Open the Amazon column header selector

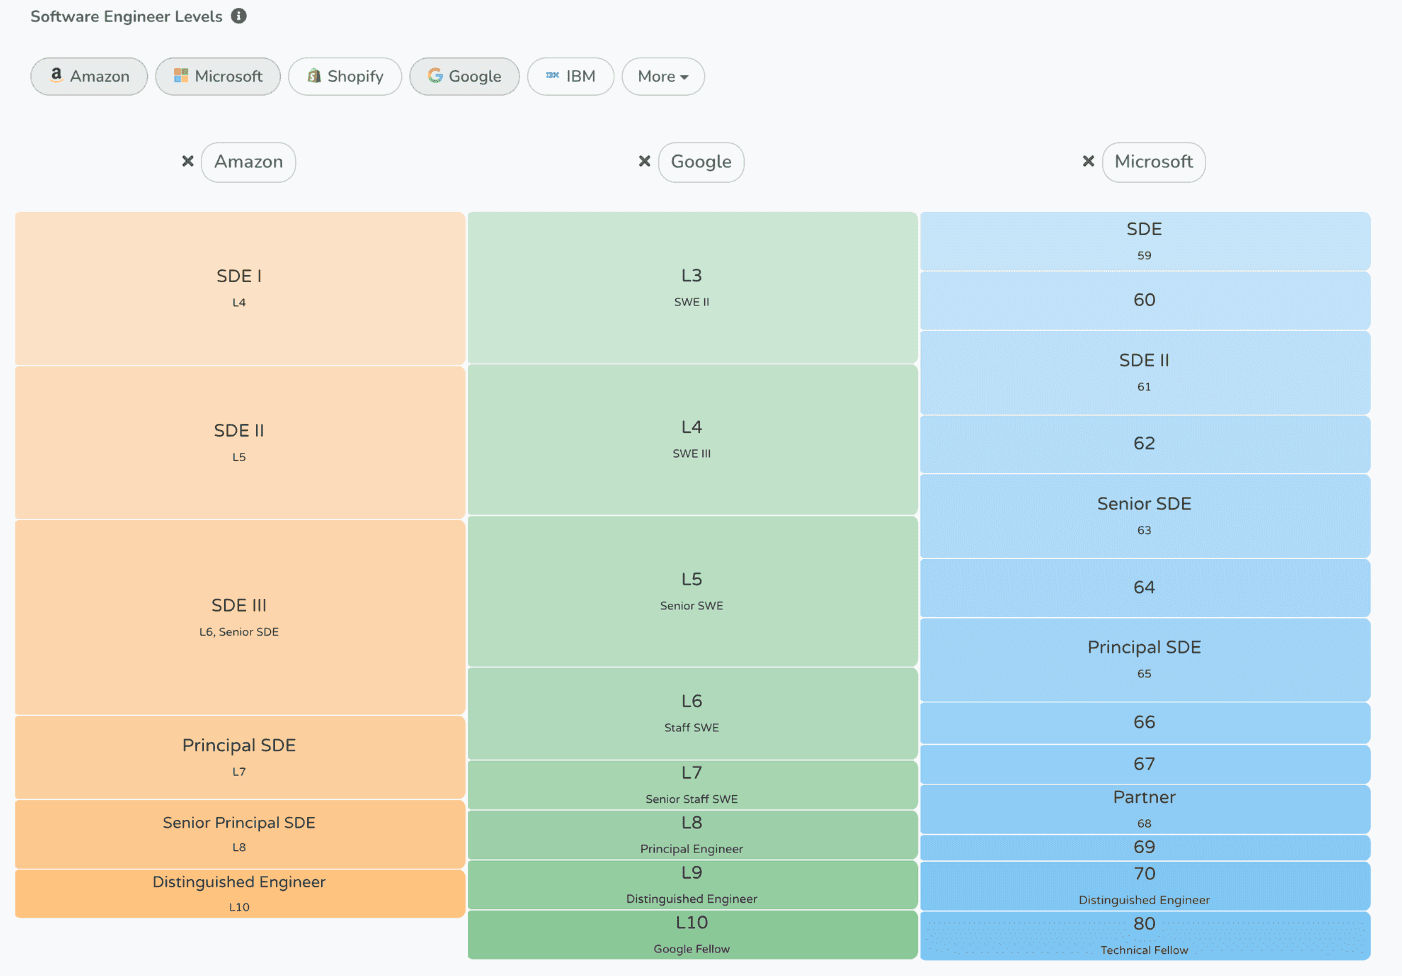(248, 162)
